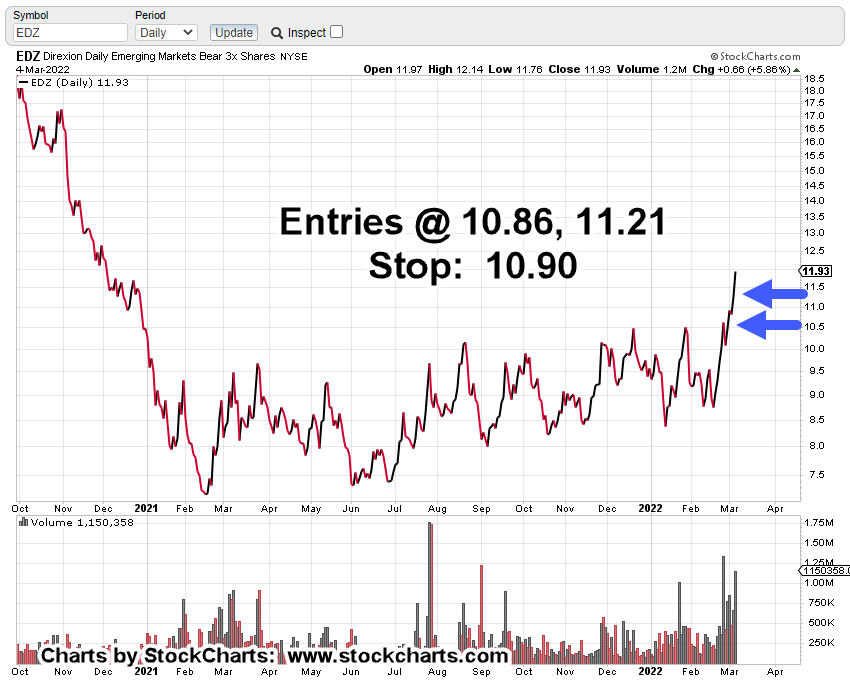This screenshot has height=682, width=850.
Task: Click the Inspect magnifier icon
Action: [277, 33]
